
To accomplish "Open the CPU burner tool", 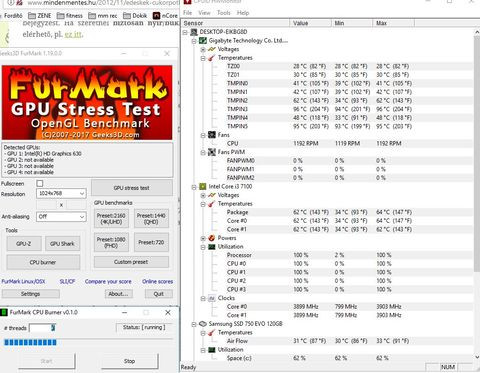I will coord(43,262).
